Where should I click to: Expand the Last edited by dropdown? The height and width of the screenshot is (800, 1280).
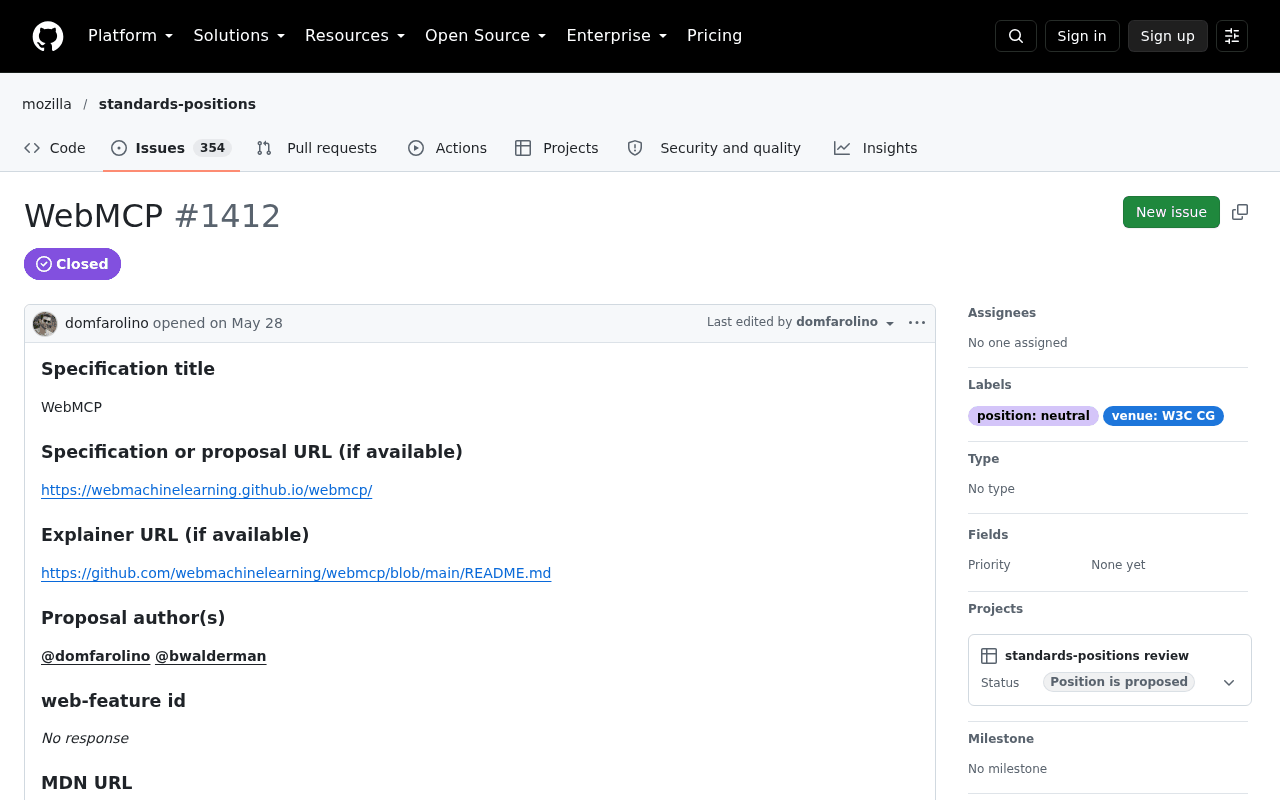801,322
